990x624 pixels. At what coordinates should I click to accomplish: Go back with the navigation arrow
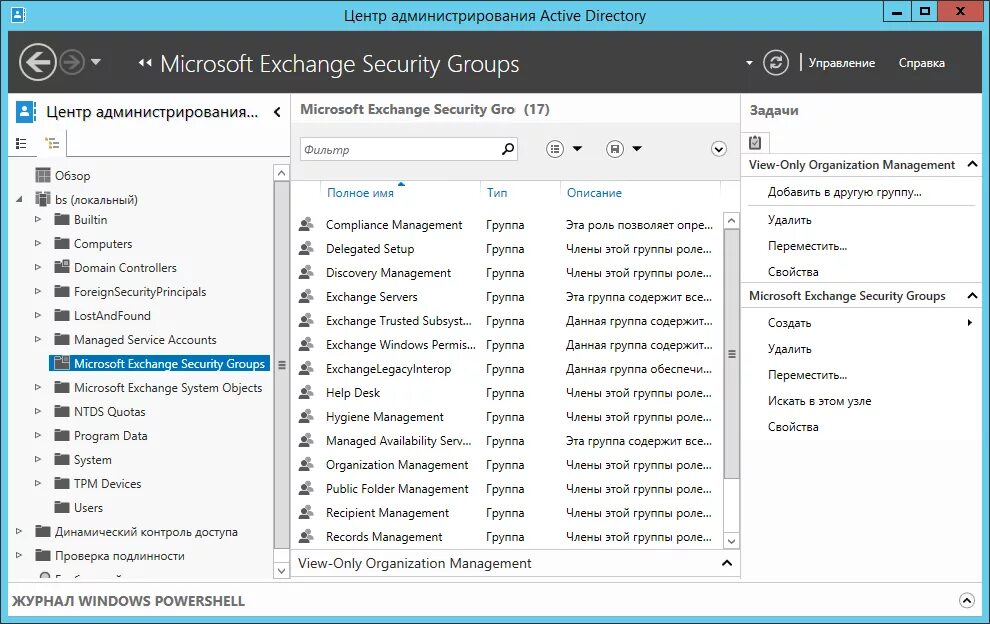coord(37,63)
